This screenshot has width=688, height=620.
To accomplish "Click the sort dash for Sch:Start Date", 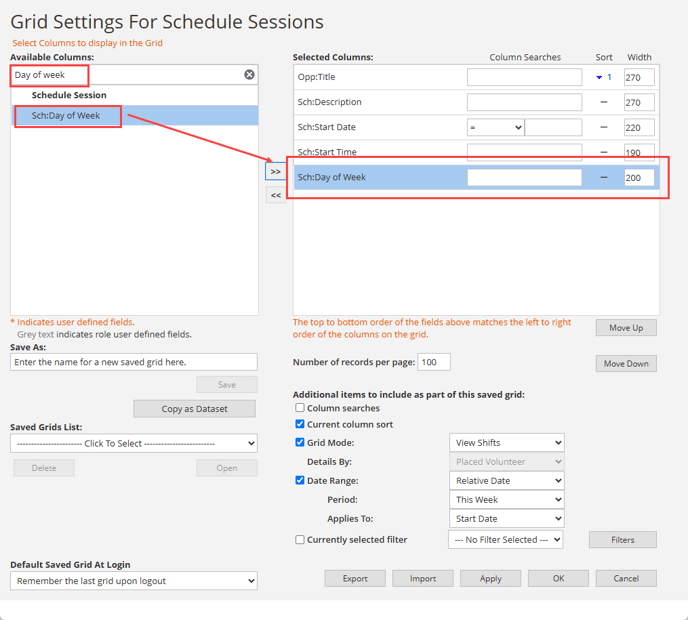I will pyautogui.click(x=603, y=127).
